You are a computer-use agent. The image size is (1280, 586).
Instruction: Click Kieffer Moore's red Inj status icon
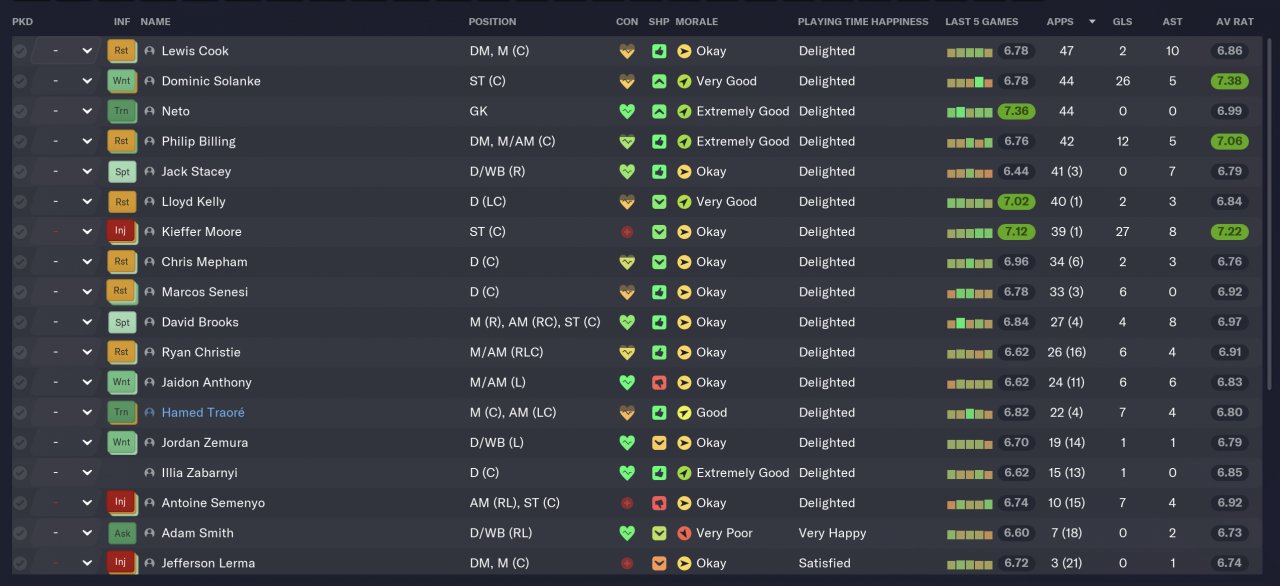click(121, 232)
